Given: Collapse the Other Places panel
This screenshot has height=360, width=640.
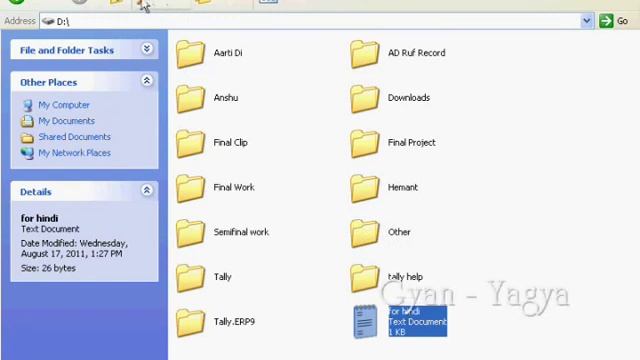Looking at the screenshot, I should click(x=147, y=80).
